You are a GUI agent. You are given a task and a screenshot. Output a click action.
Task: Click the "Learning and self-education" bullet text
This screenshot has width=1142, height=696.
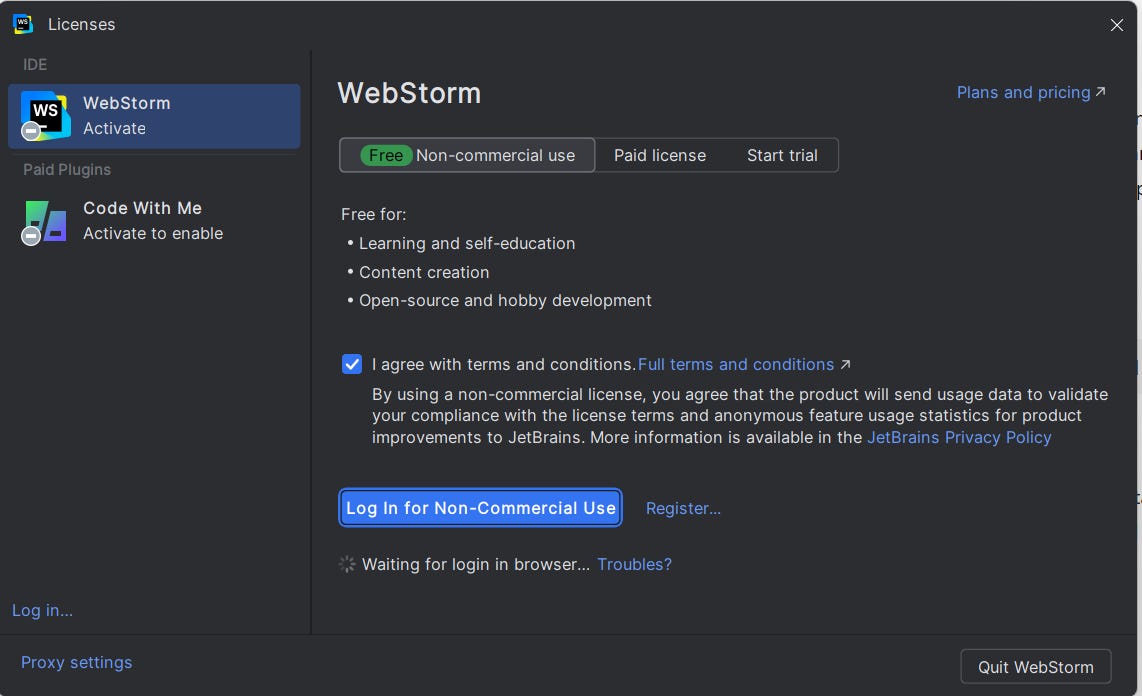click(467, 243)
